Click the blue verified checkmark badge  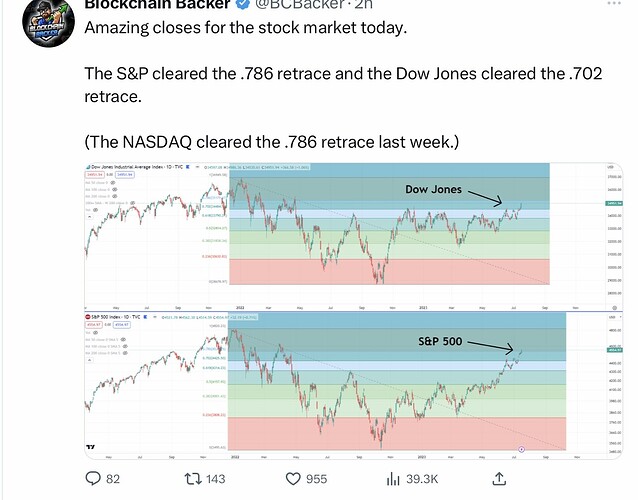coord(243,4)
